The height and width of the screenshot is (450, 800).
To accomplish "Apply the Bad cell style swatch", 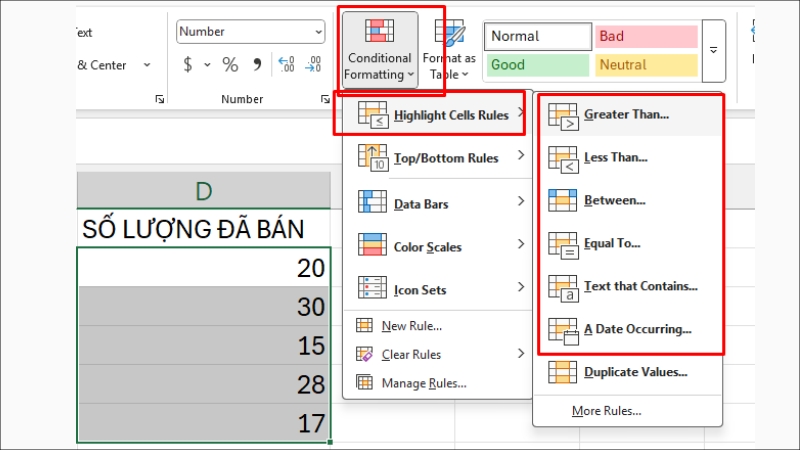I will tap(645, 37).
